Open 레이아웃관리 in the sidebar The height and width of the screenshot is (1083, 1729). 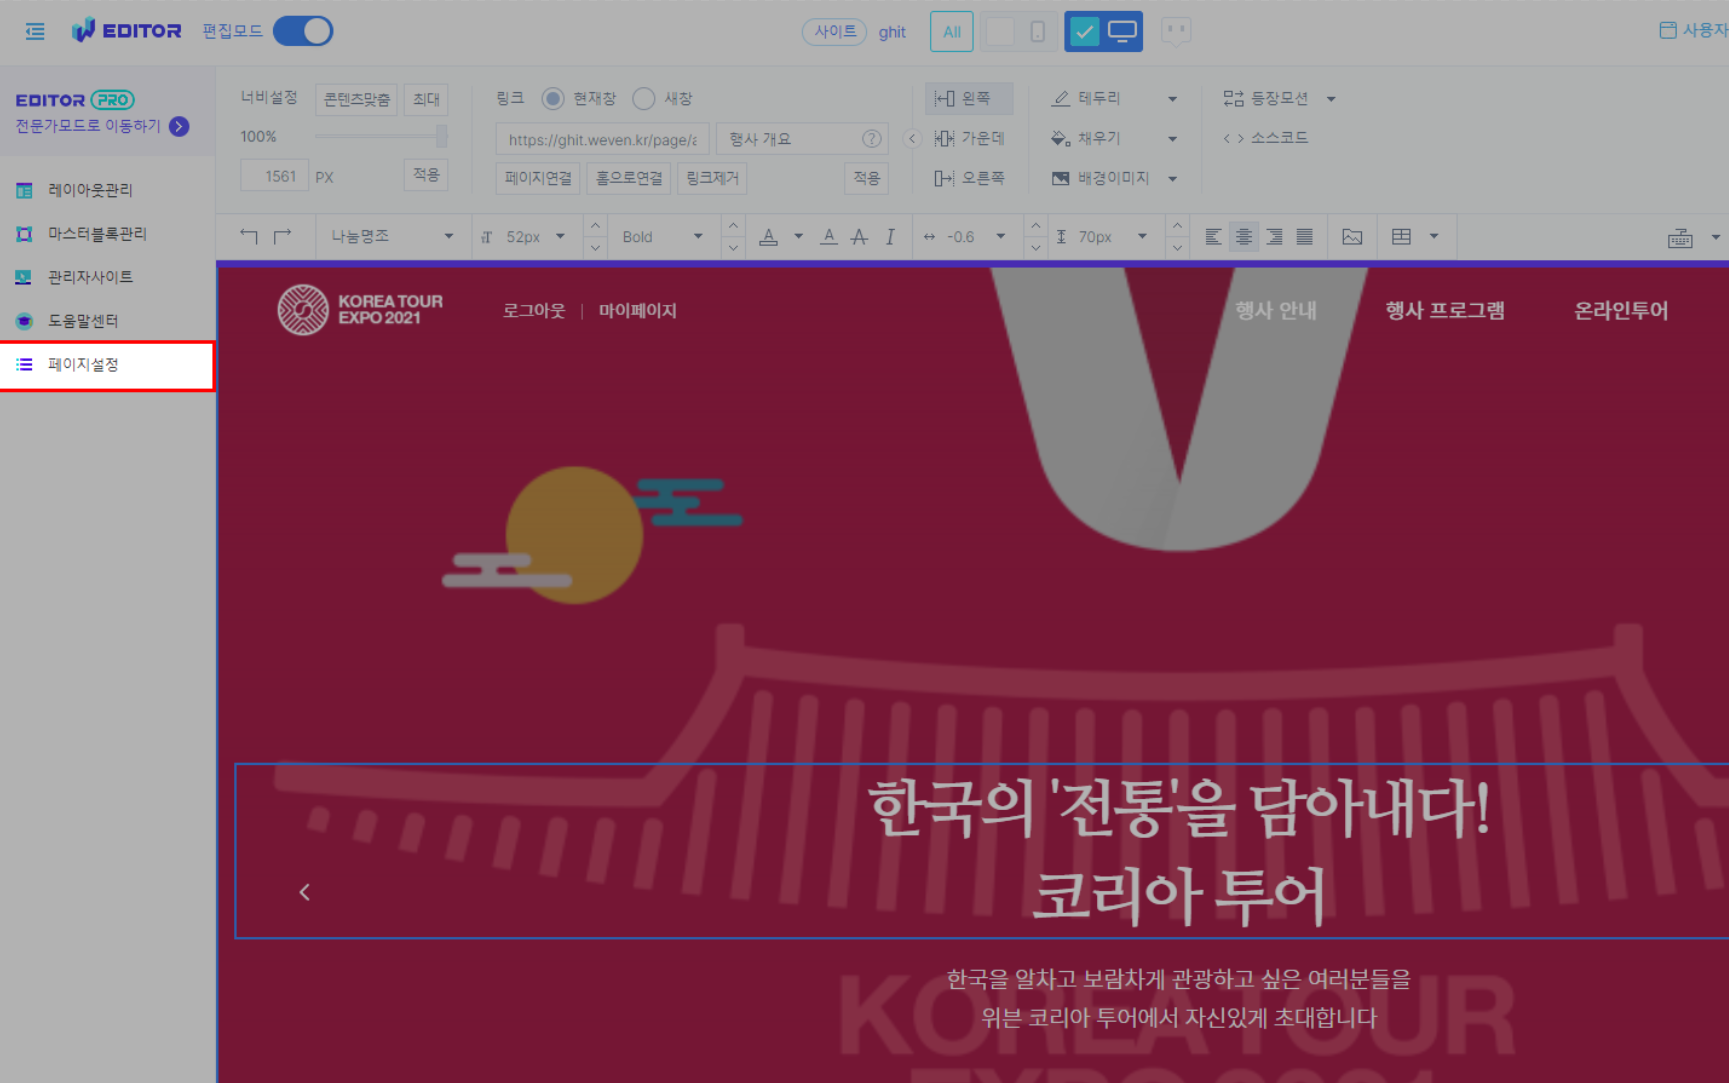coord(90,190)
